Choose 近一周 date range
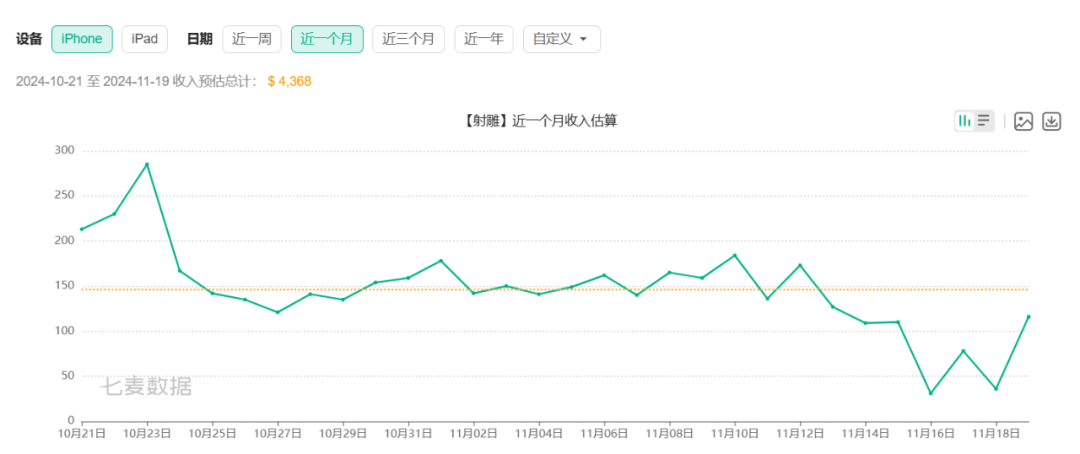This screenshot has width=1080, height=454. tap(251, 39)
